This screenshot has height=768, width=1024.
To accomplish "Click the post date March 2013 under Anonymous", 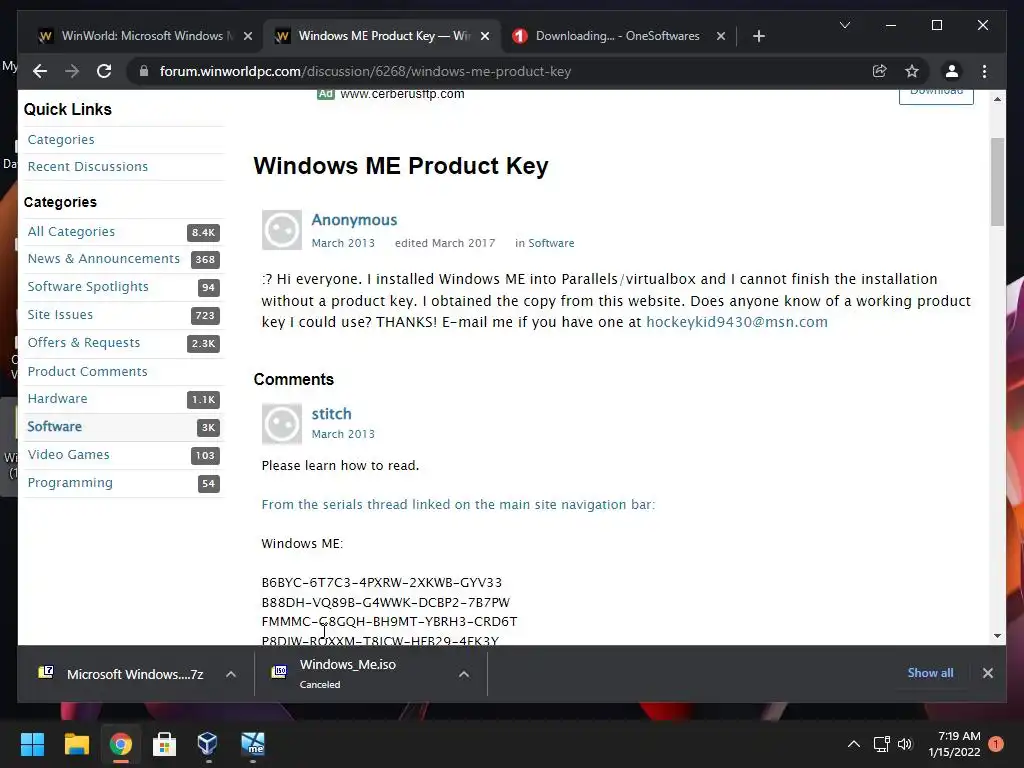I will click(343, 243).
